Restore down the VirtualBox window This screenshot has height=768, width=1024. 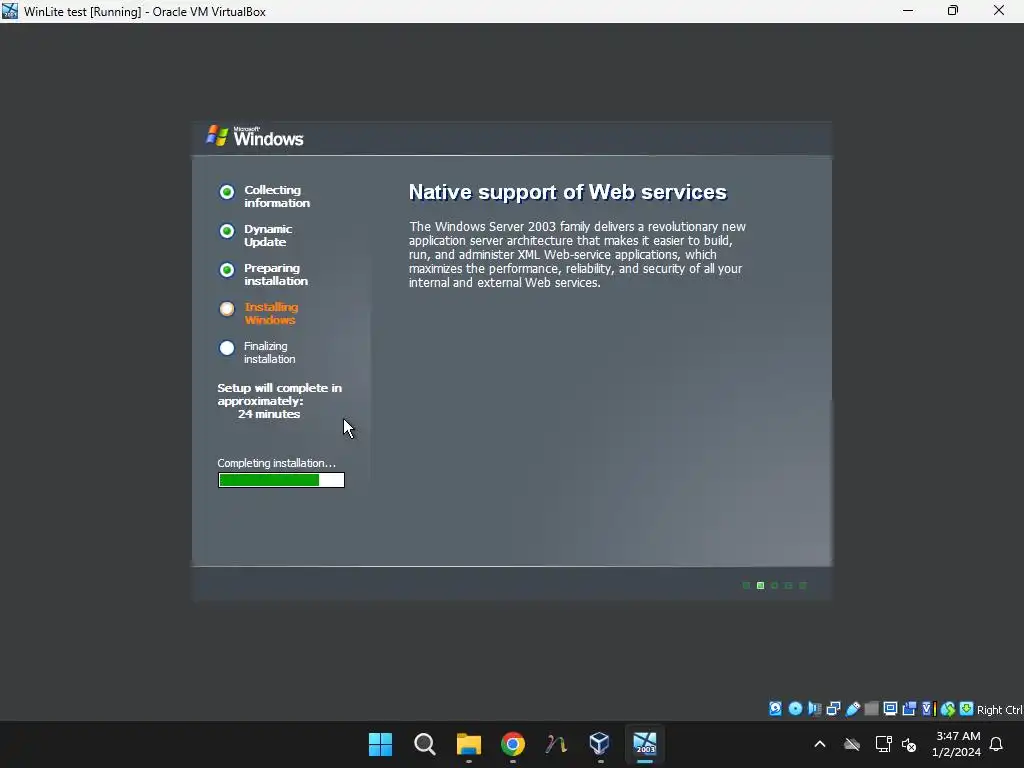point(953,11)
